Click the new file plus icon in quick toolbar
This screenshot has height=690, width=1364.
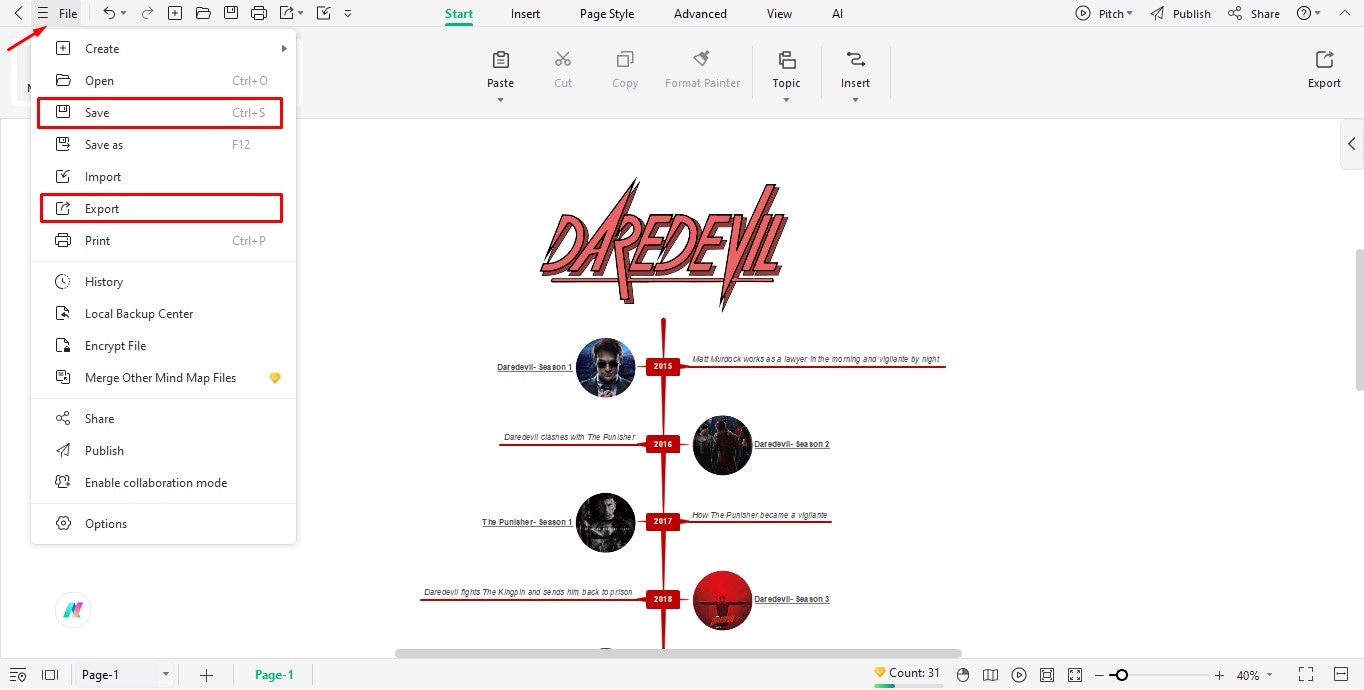[x=175, y=13]
